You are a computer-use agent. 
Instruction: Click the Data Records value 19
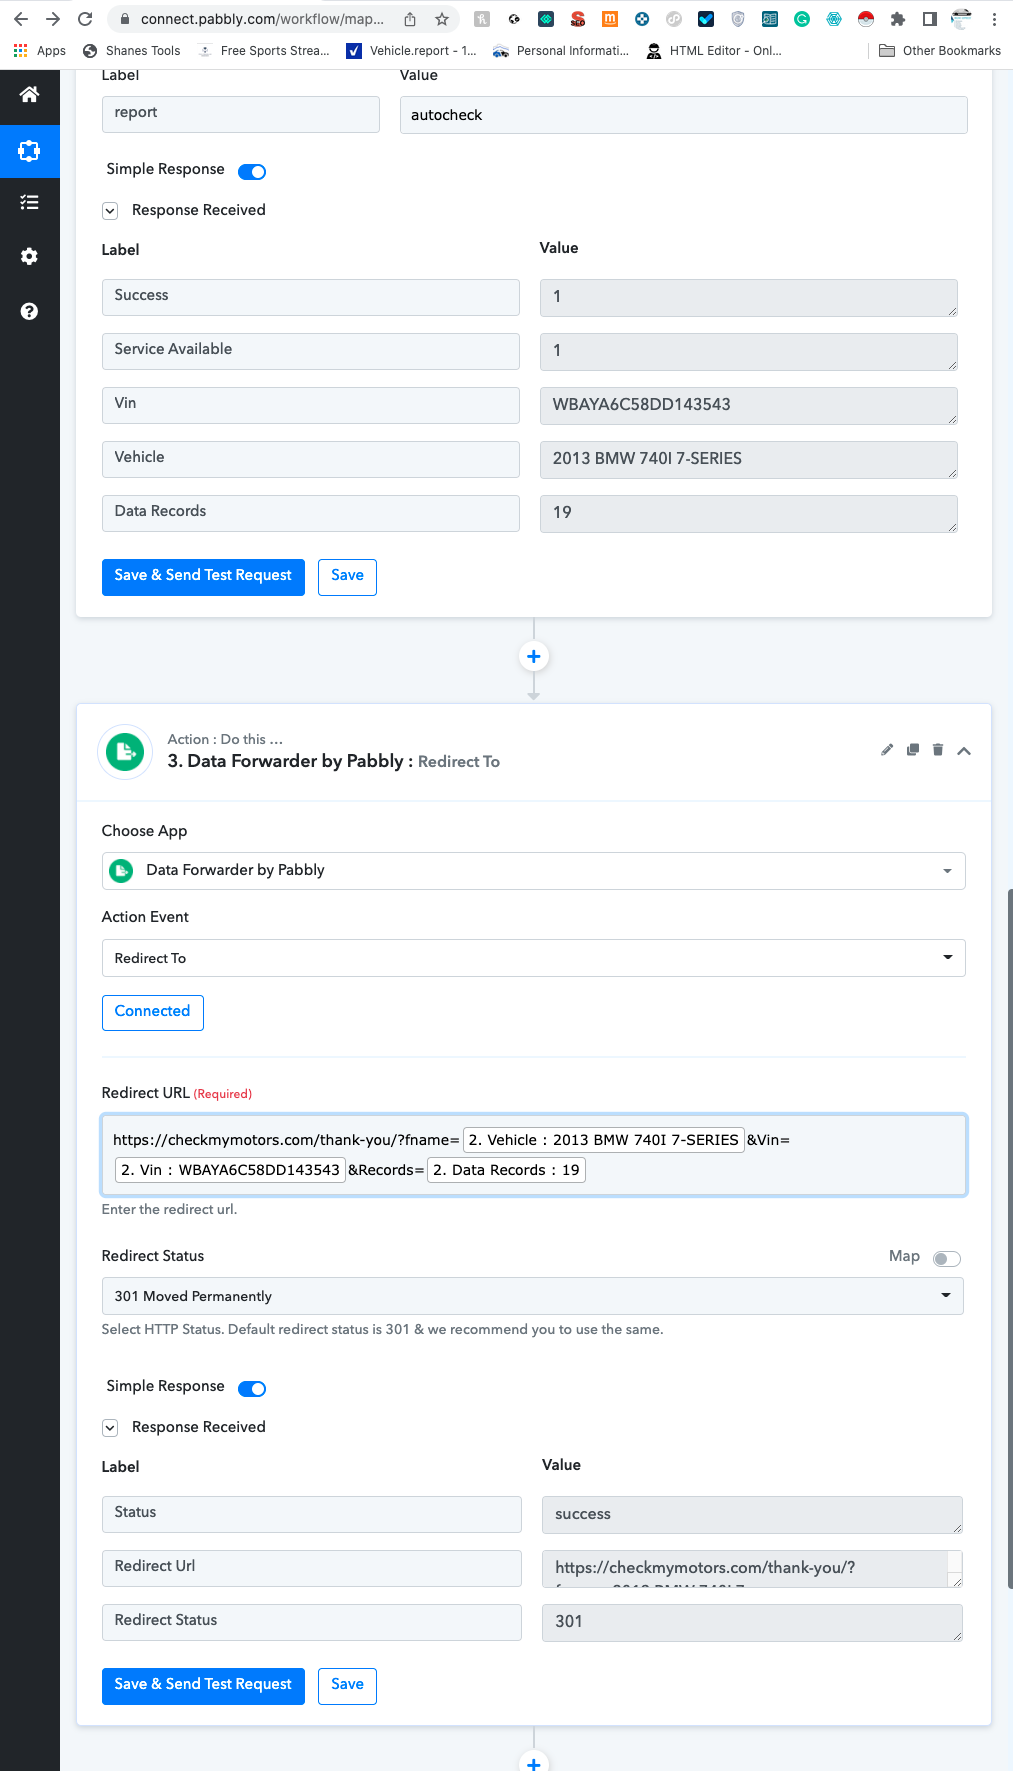[x=749, y=514]
